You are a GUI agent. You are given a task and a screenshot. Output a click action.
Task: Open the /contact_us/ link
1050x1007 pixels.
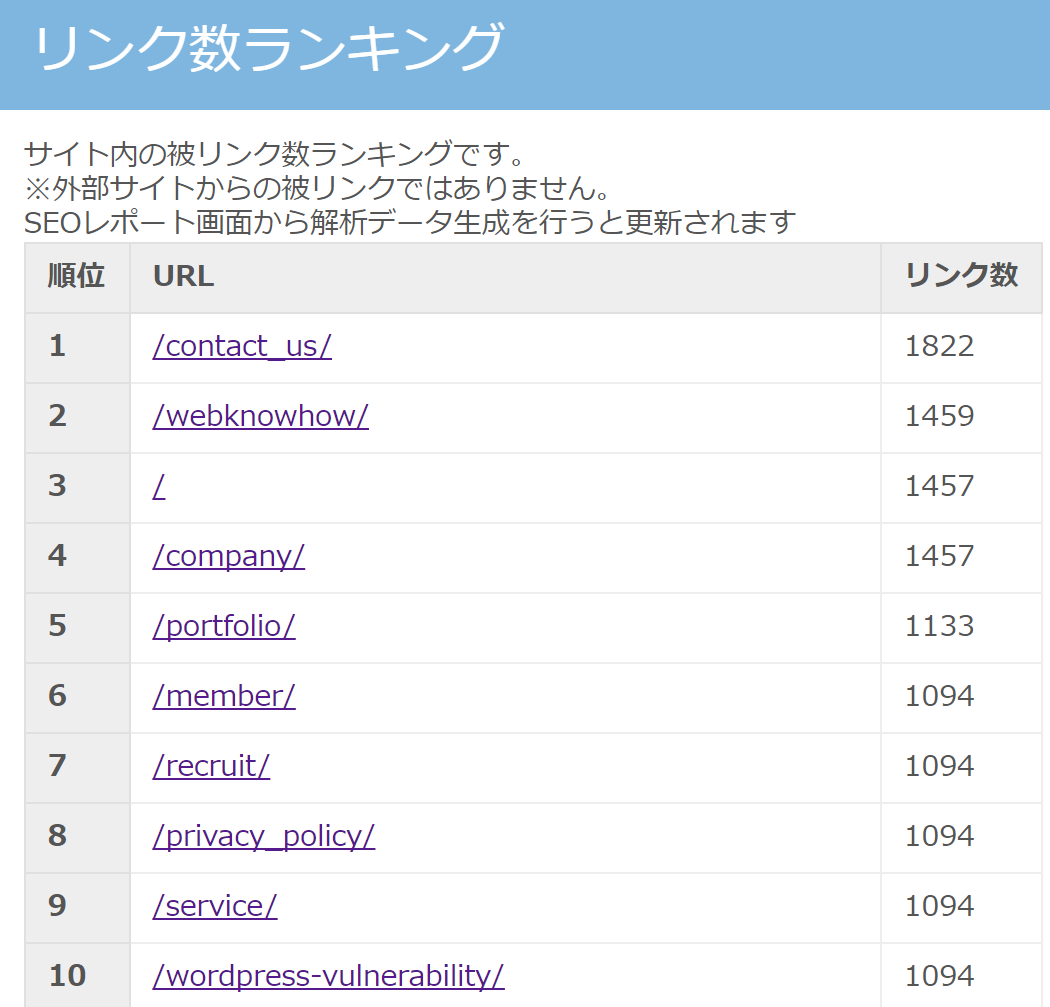242,346
